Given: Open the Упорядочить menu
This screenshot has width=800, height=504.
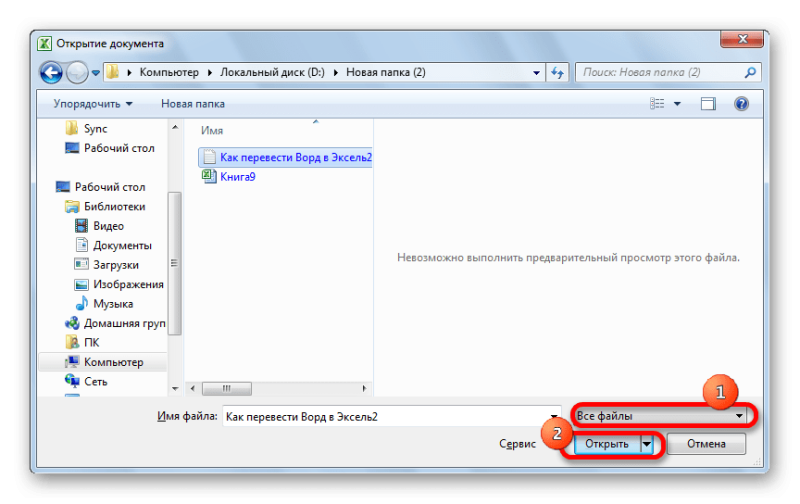Looking at the screenshot, I should (93, 104).
